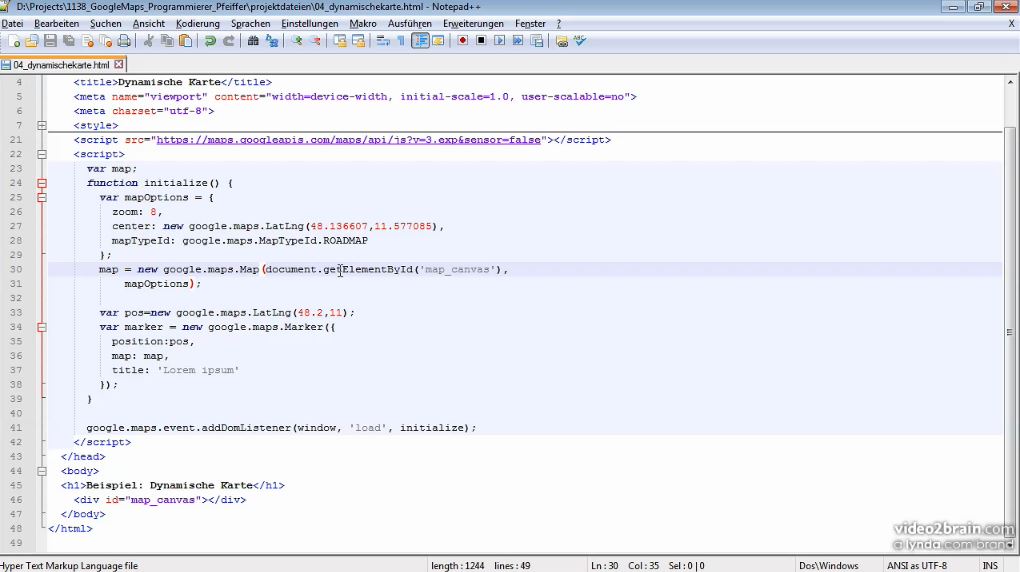
Task: Collapse function initialize at line 24
Action: pyautogui.click(x=42, y=183)
